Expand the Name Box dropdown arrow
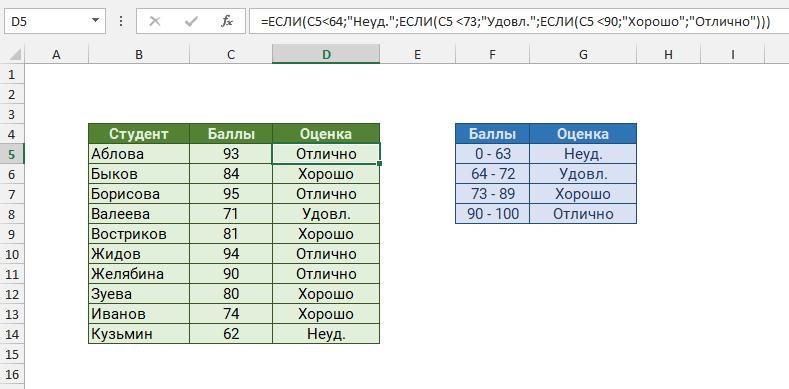789x389 pixels. tap(96, 21)
